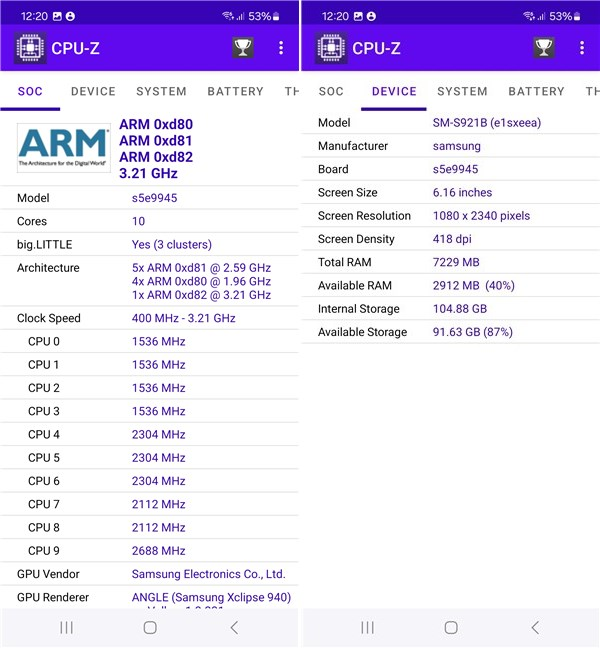Tap Screen Size value 6.16 inches
This screenshot has width=600, height=648.
point(462,193)
